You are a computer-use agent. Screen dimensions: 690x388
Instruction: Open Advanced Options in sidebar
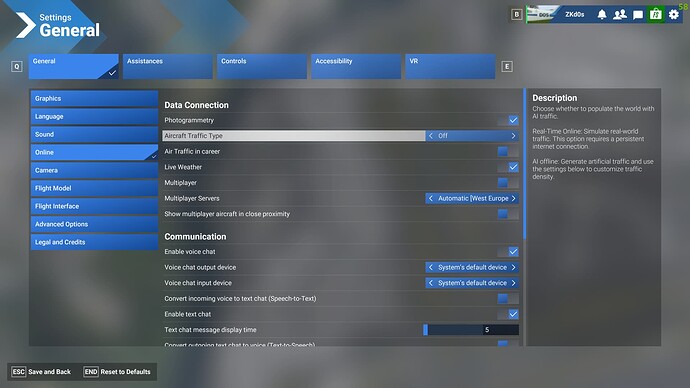[x=94, y=224]
